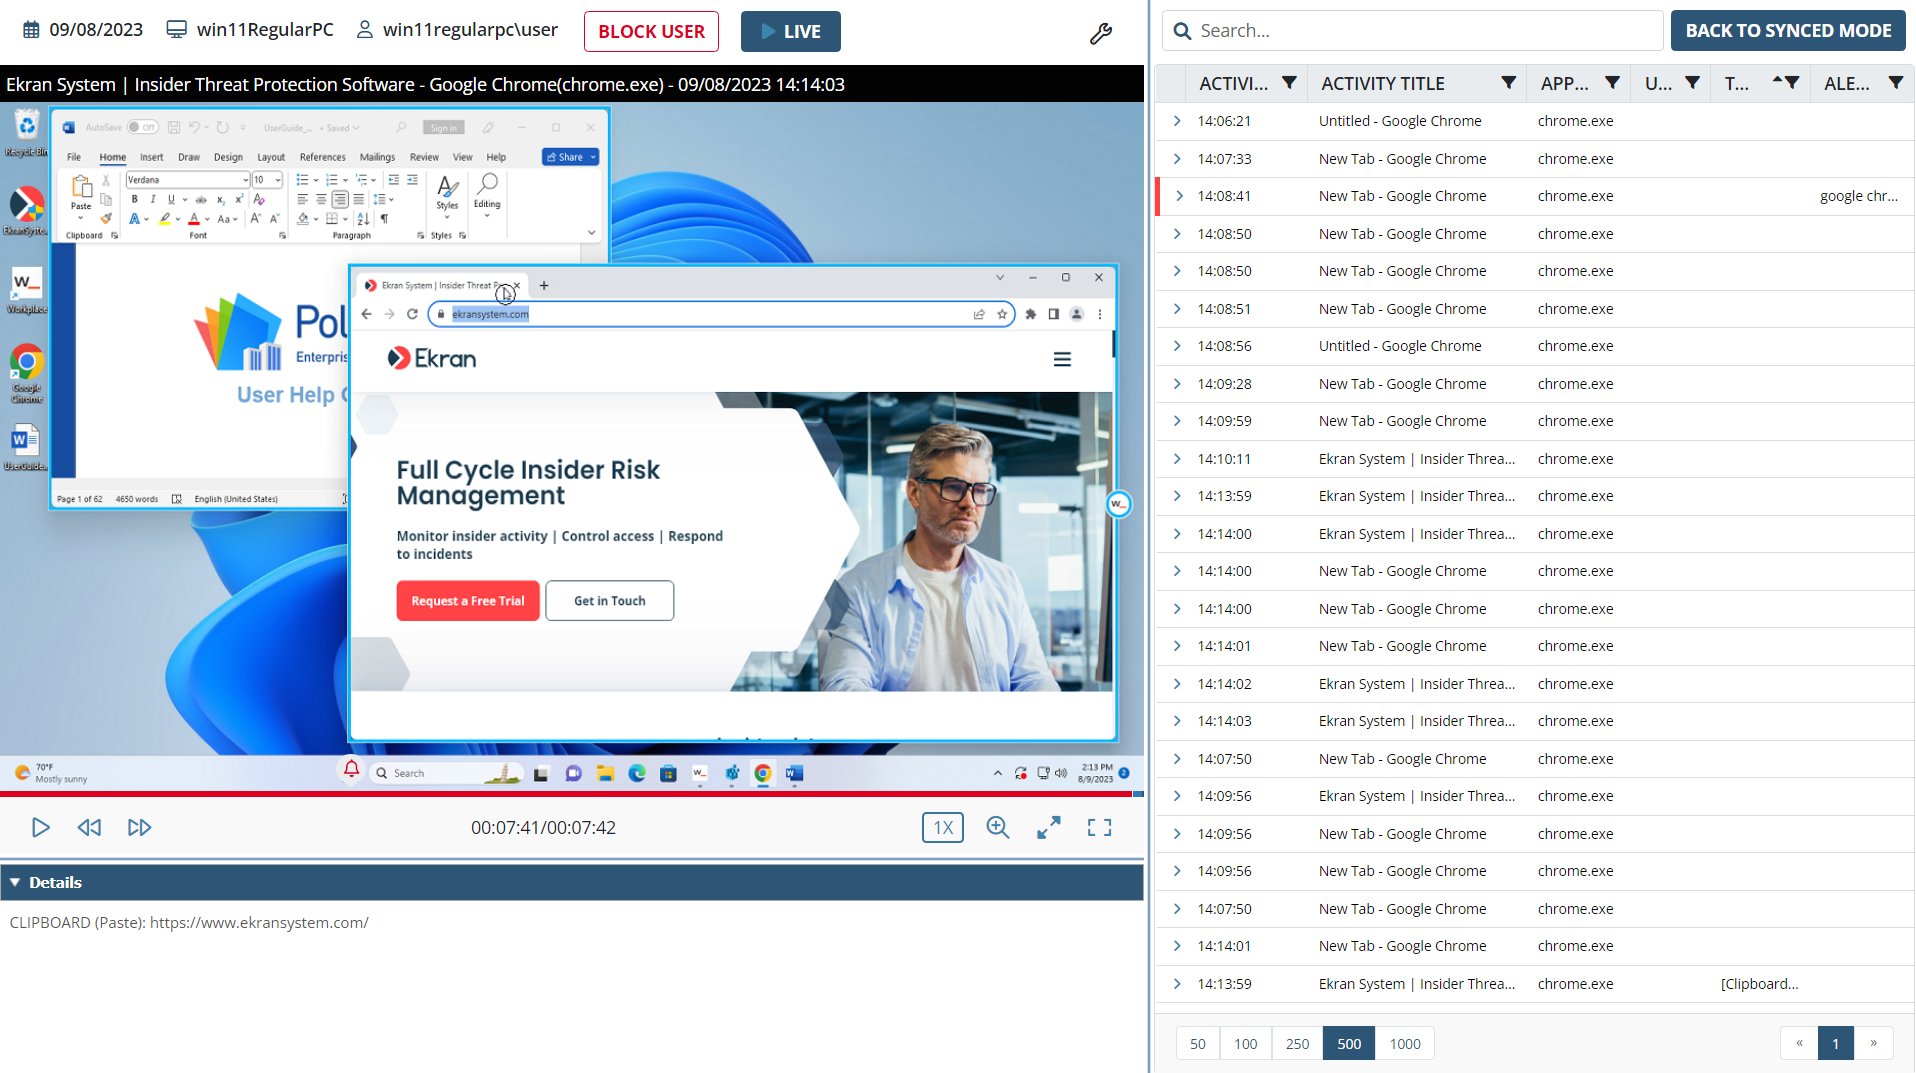Collapse the Details panel

pos(16,882)
